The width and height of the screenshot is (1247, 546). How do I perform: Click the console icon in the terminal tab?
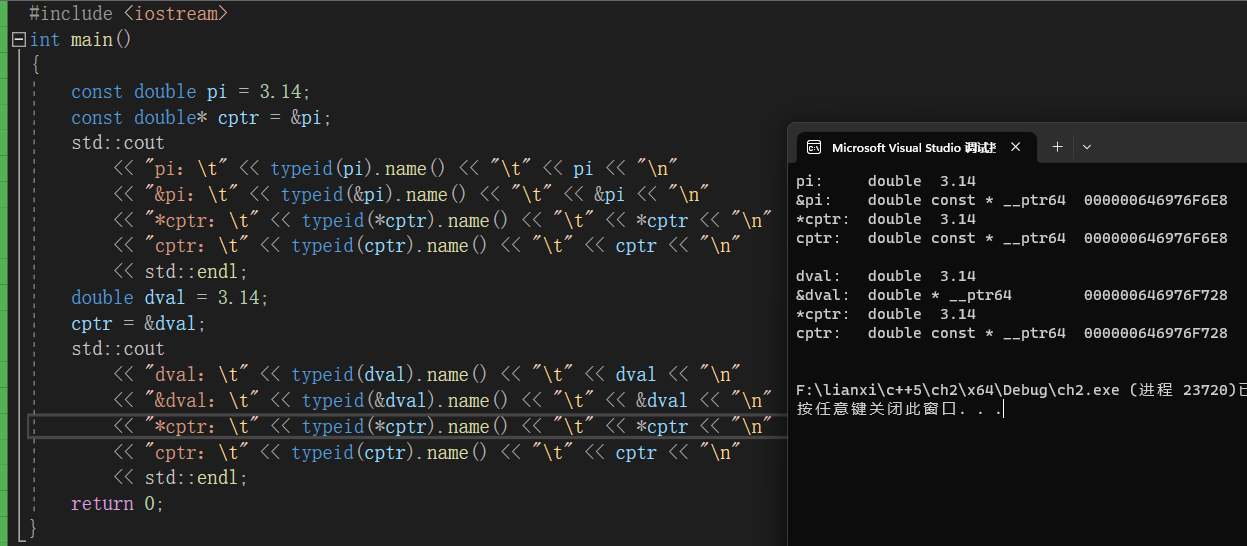pos(814,147)
